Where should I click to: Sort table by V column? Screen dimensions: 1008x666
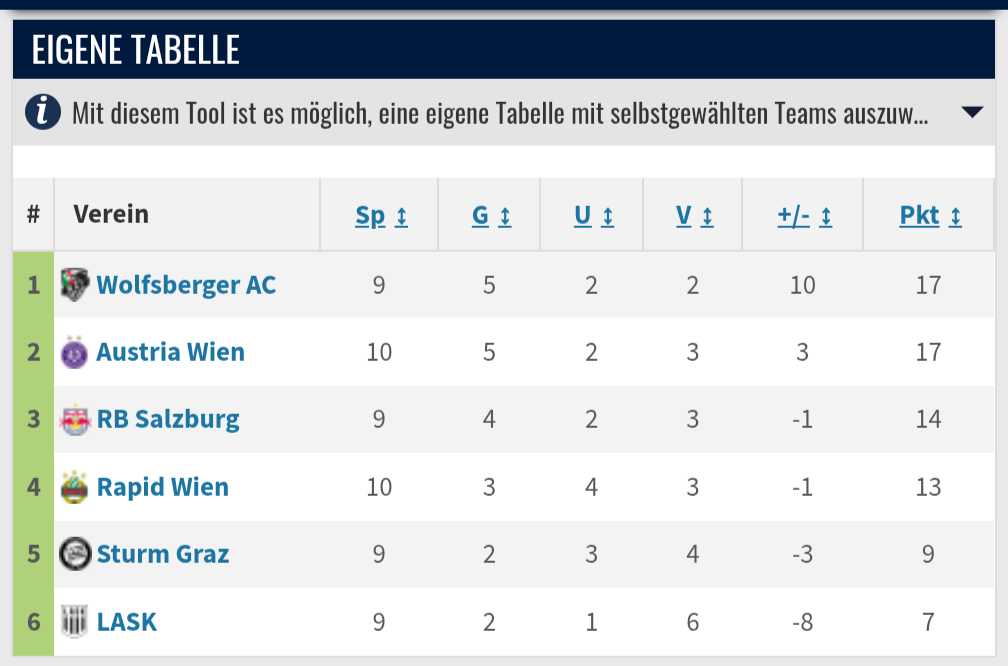694,216
